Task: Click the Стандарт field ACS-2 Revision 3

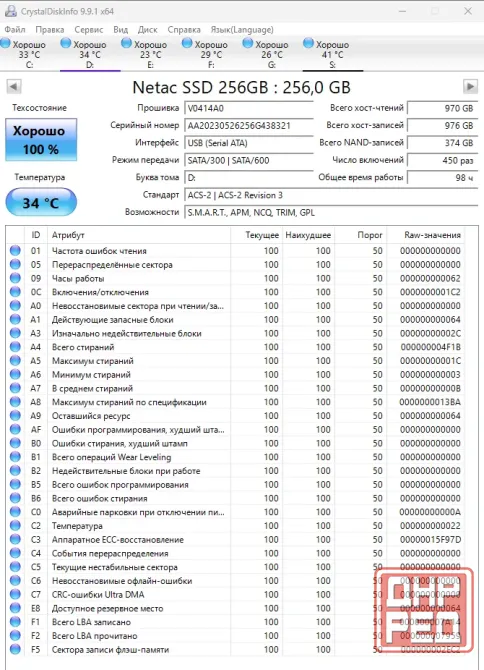Action: coord(331,195)
